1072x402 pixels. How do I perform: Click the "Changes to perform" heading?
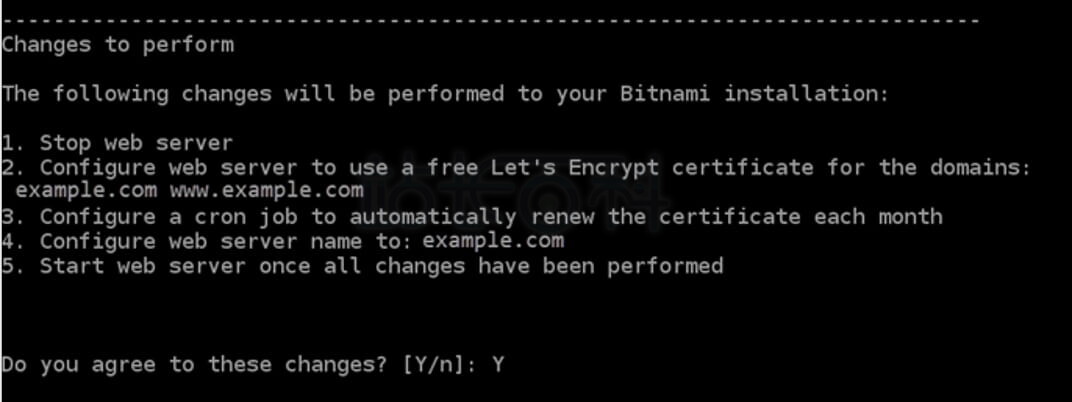tap(117, 44)
